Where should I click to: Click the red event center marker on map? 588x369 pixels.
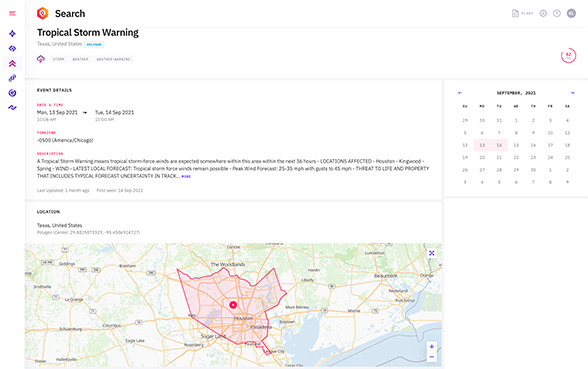(233, 305)
